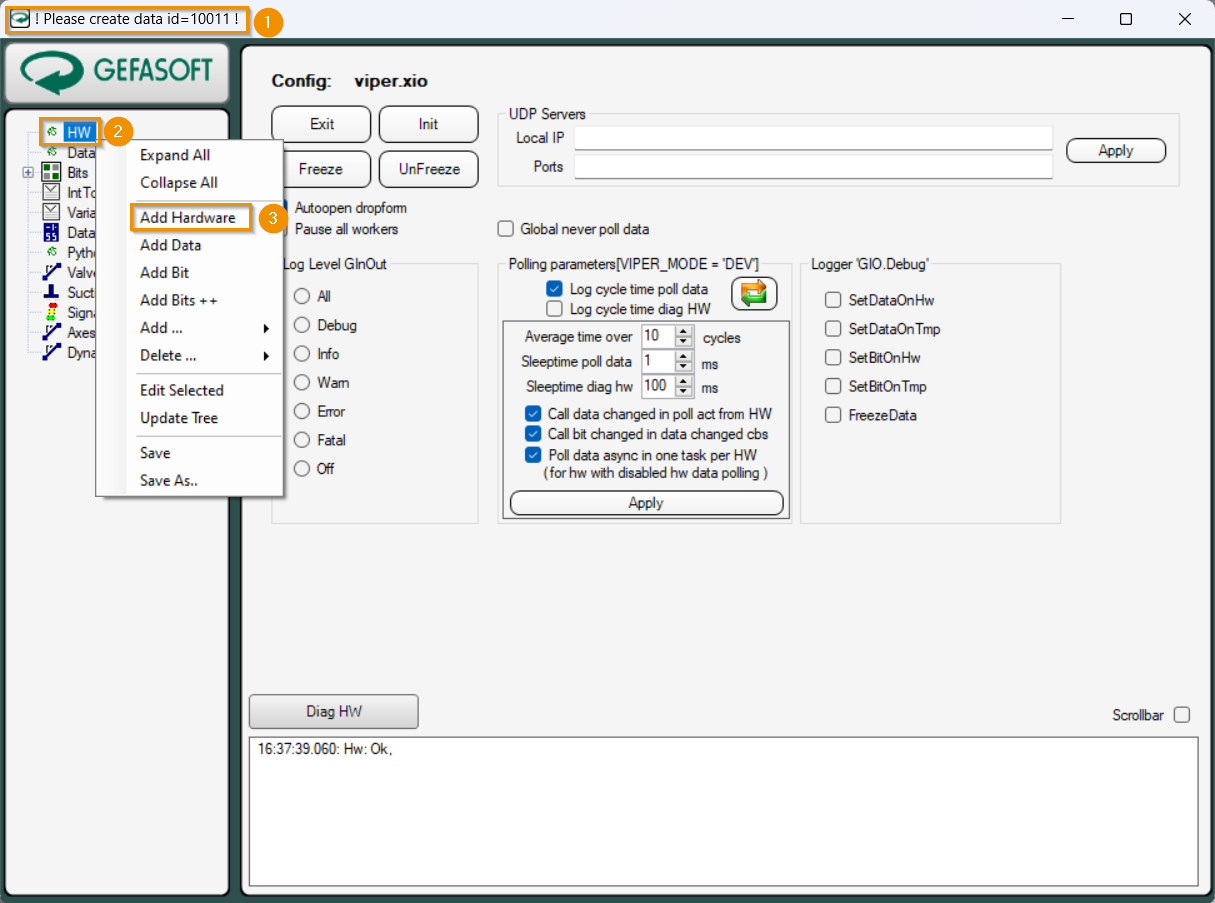Click the Axes node icon in tree
The image size is (1215, 903).
pos(51,332)
